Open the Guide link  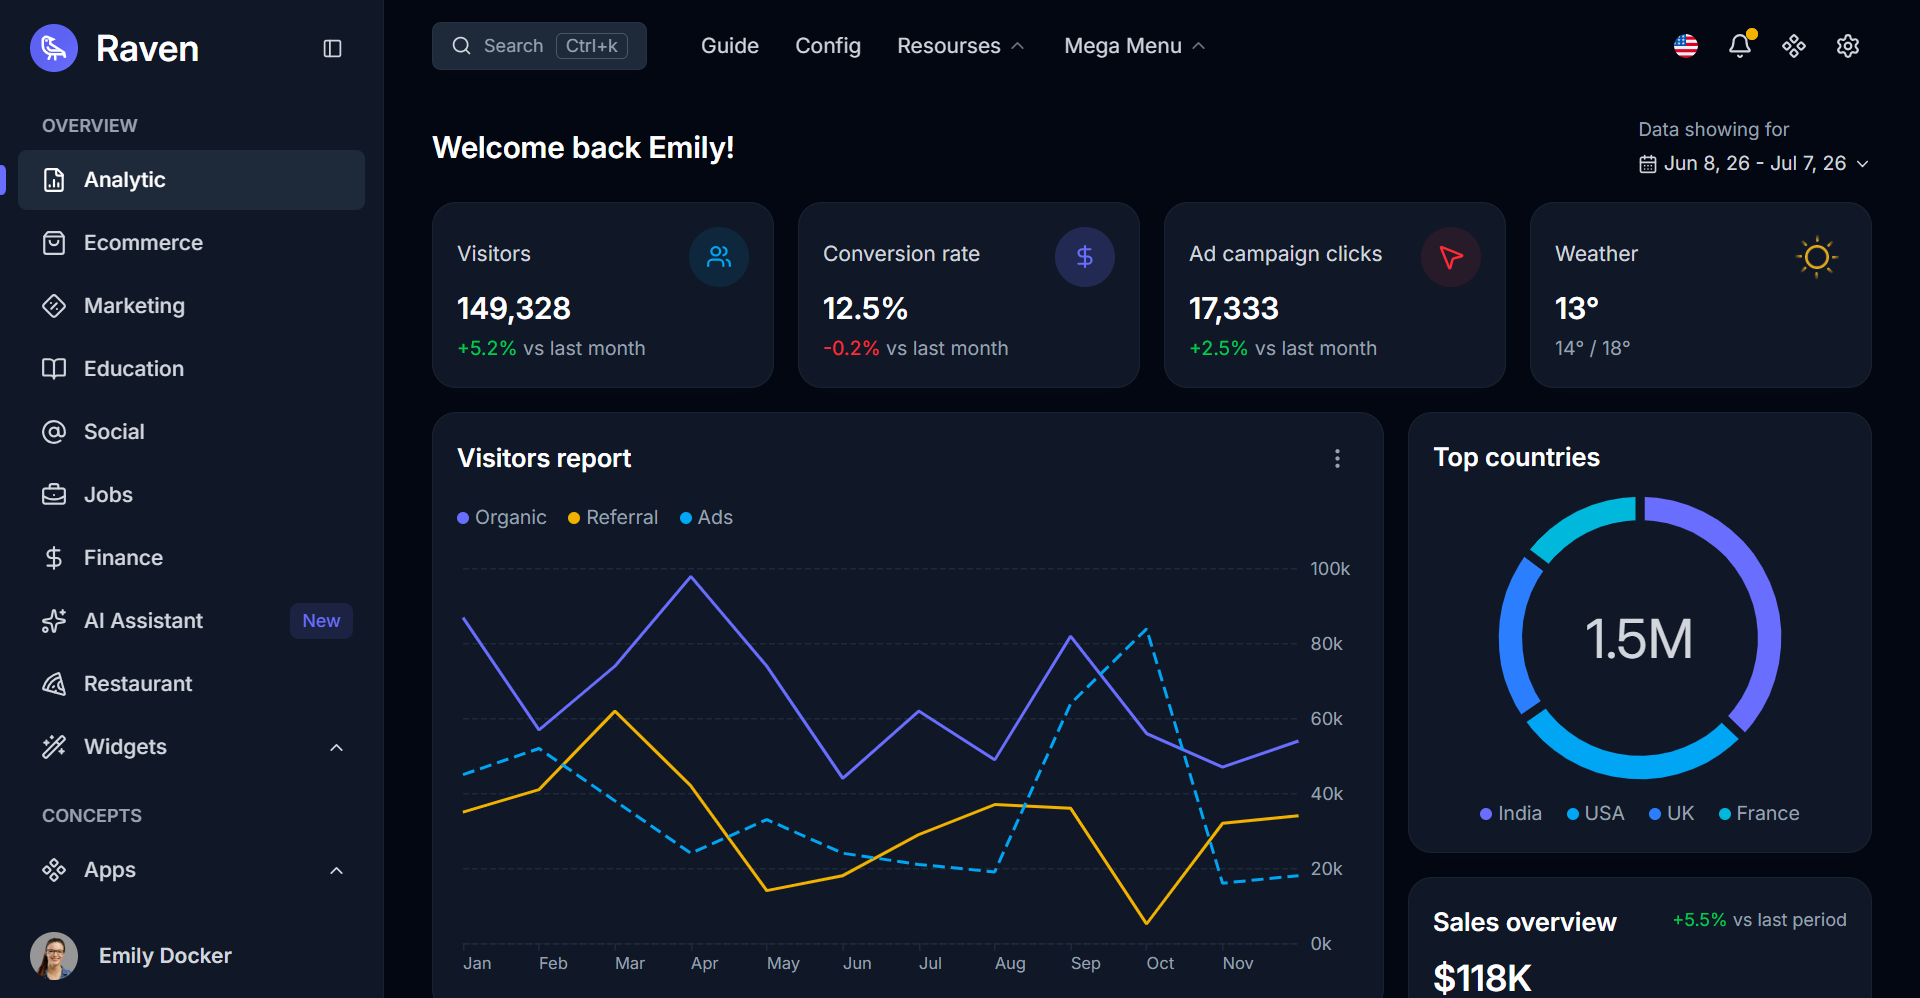(x=730, y=46)
